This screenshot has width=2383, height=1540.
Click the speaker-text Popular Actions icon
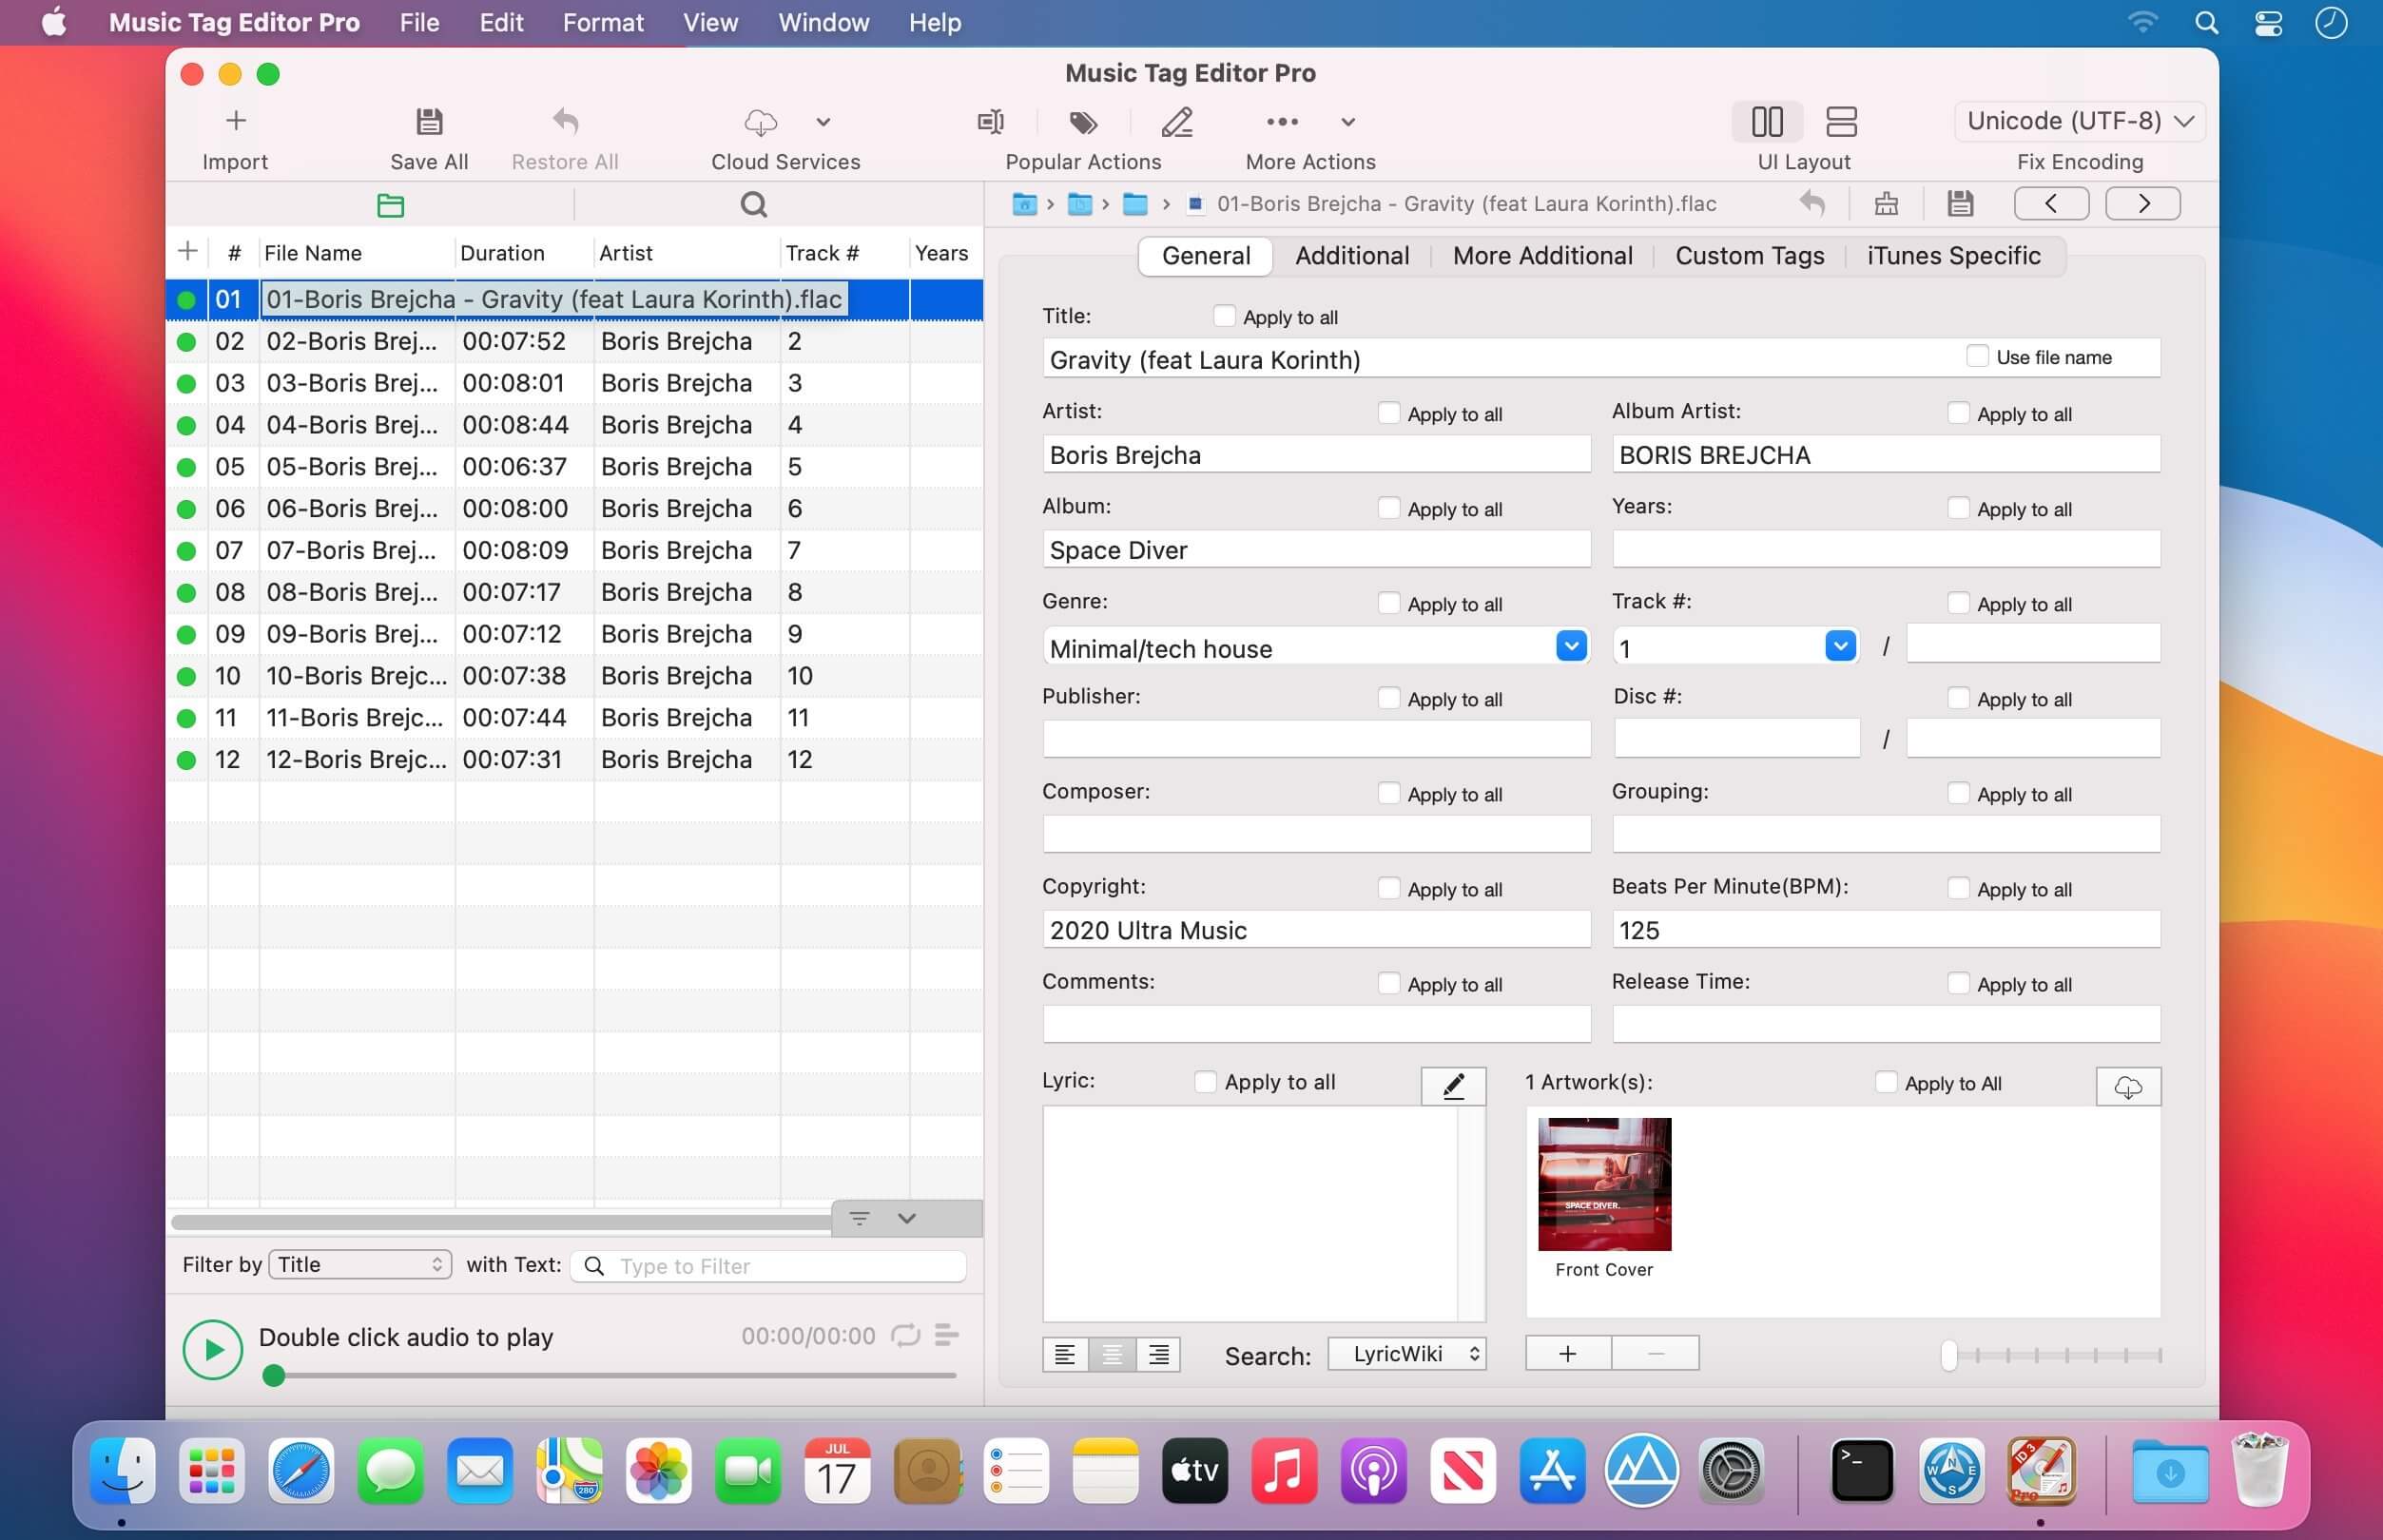tap(990, 122)
